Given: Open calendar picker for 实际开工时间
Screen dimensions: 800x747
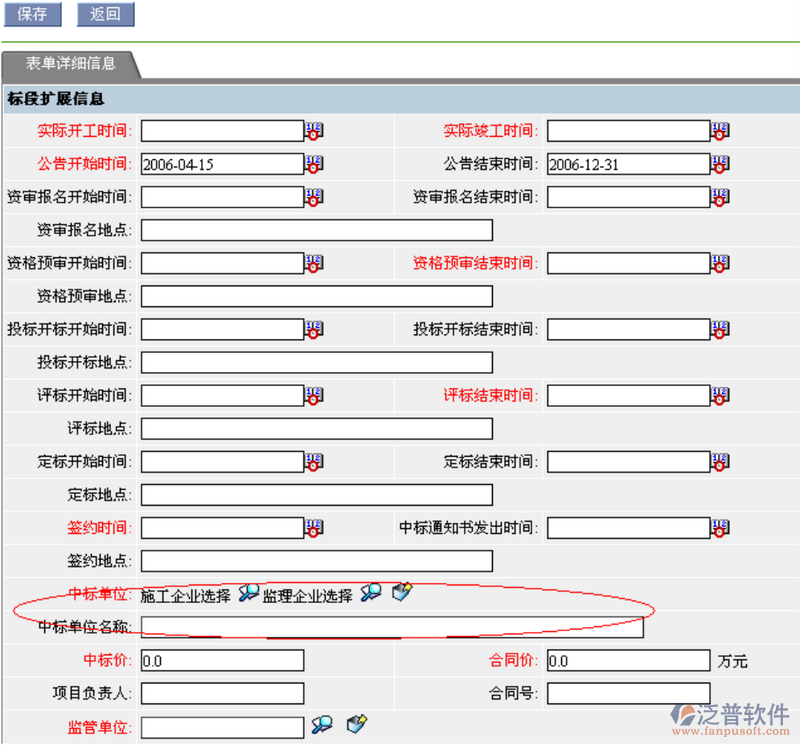Looking at the screenshot, I should pos(314,131).
